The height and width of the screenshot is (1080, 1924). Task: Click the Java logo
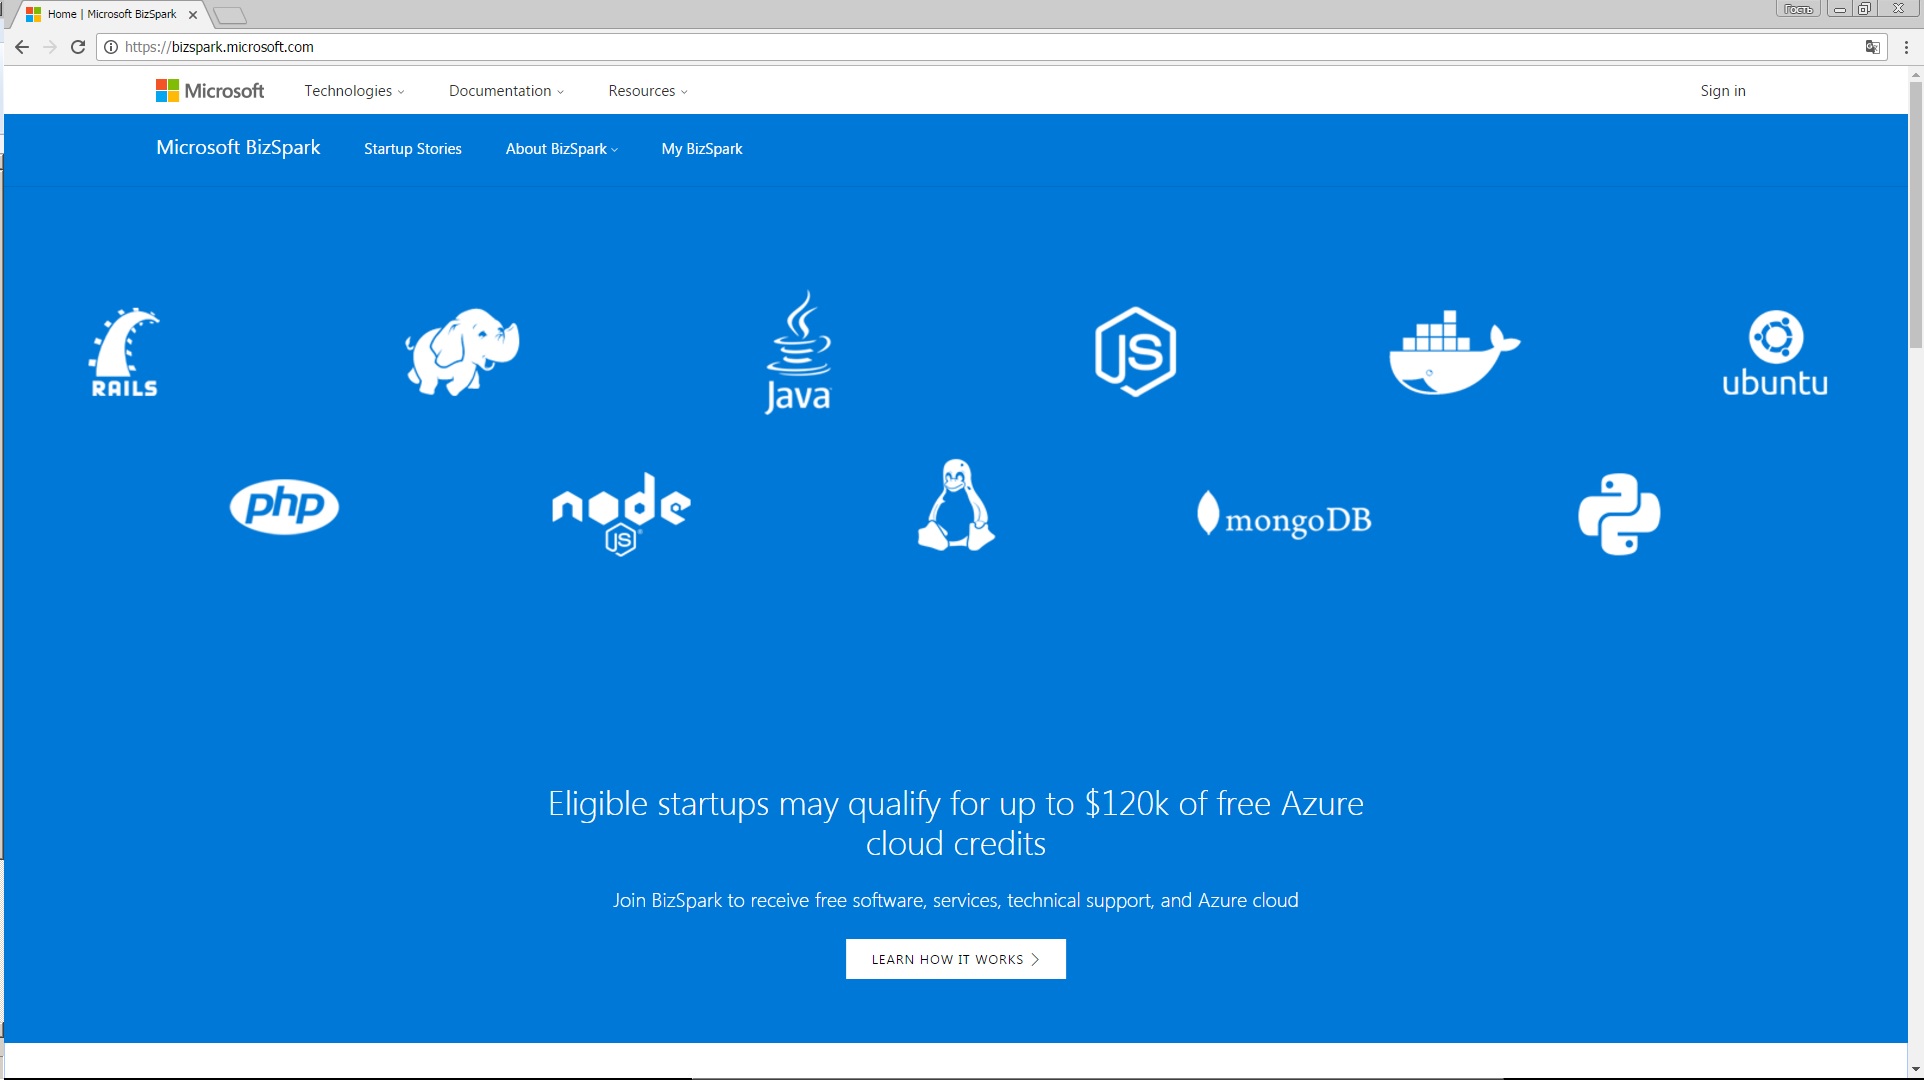(798, 352)
